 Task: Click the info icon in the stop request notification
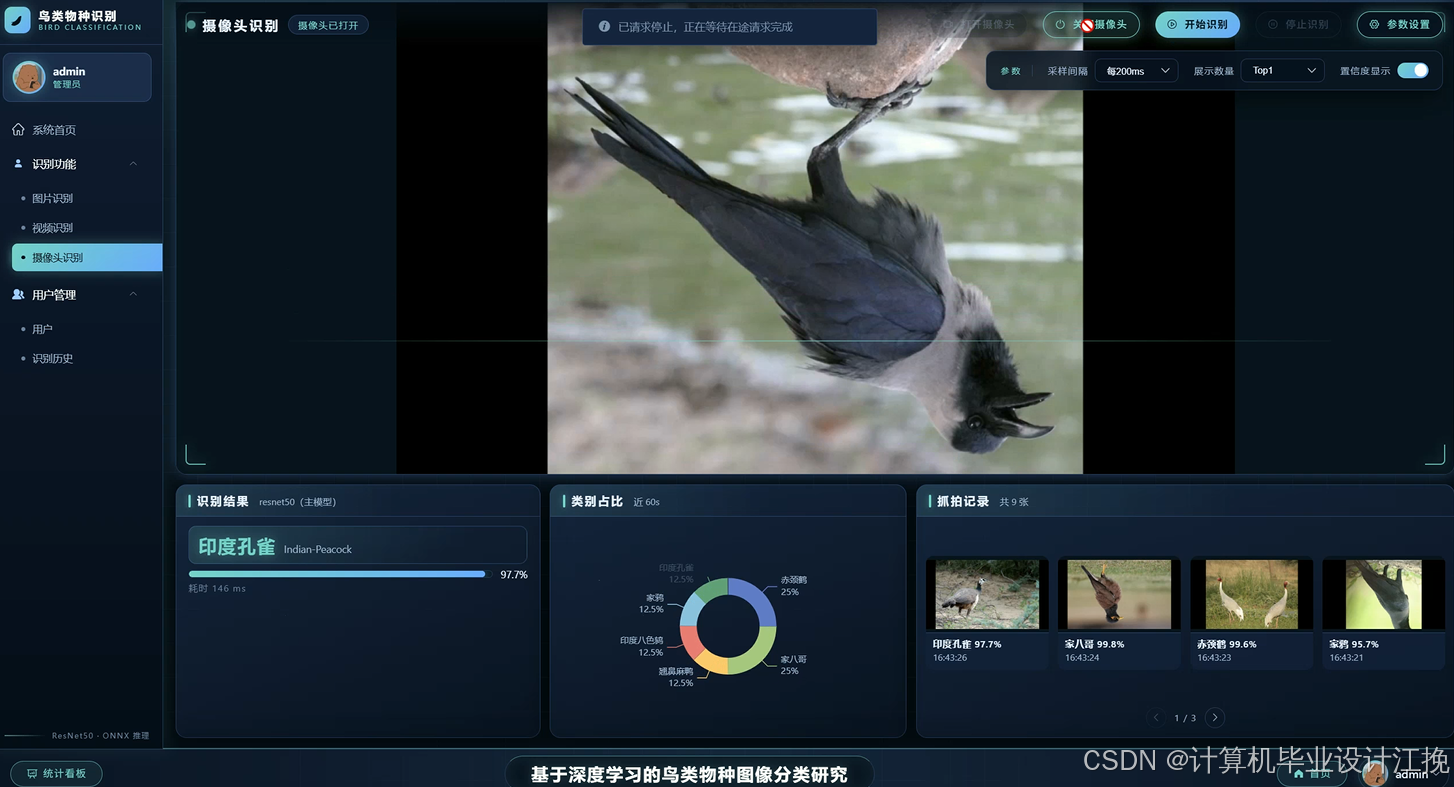coord(604,27)
